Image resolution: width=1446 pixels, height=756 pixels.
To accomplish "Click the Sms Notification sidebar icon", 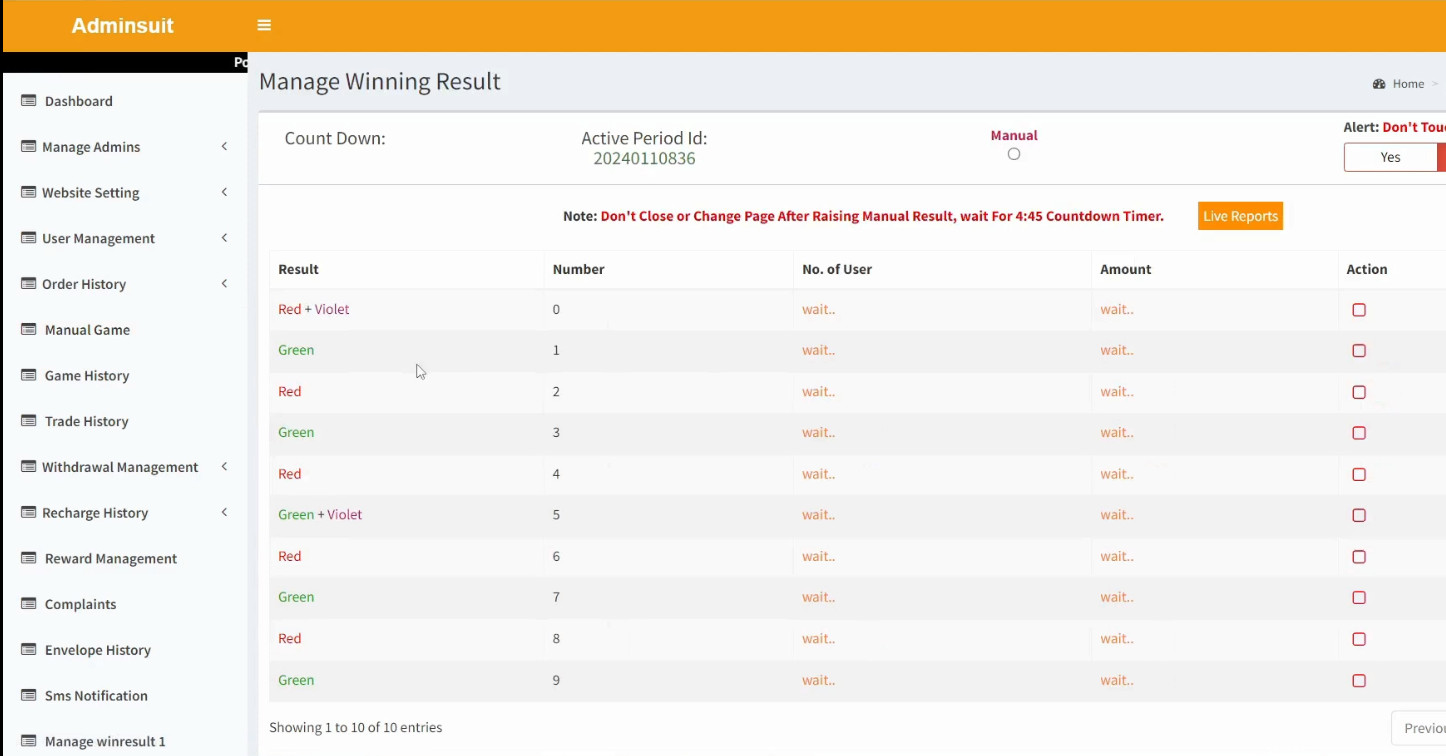I will (x=28, y=696).
